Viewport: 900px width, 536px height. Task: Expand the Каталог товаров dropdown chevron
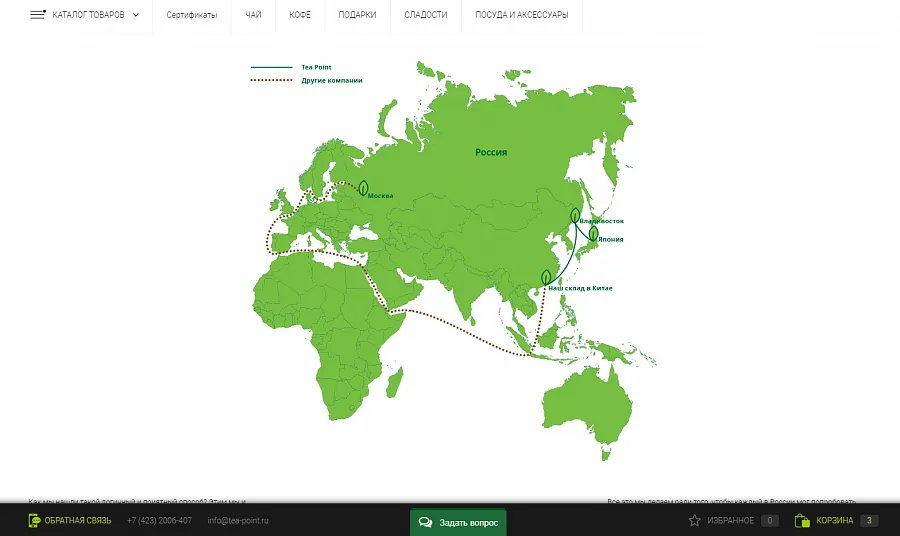point(135,15)
